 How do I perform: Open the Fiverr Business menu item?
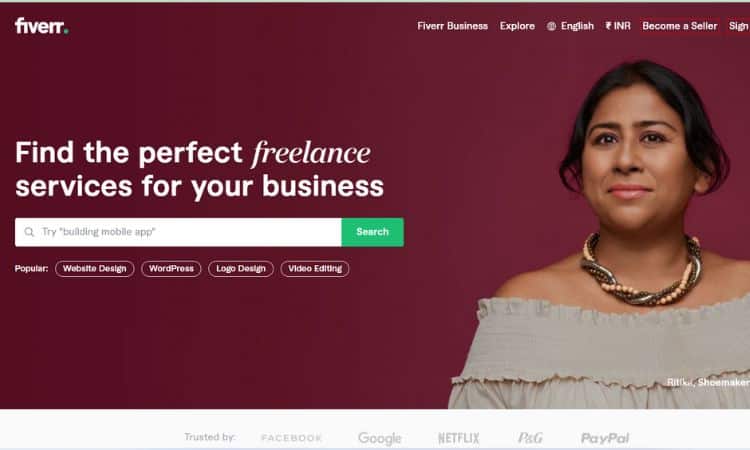pyautogui.click(x=452, y=26)
